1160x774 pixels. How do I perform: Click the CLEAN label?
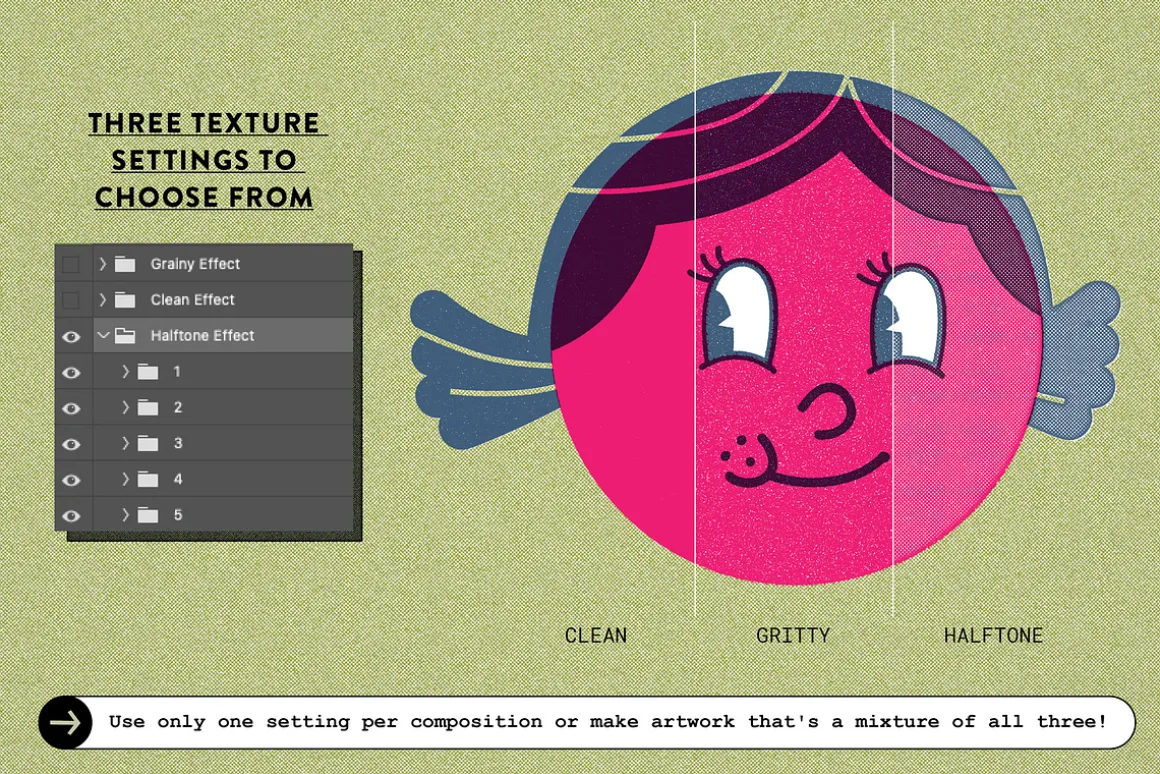[596, 636]
